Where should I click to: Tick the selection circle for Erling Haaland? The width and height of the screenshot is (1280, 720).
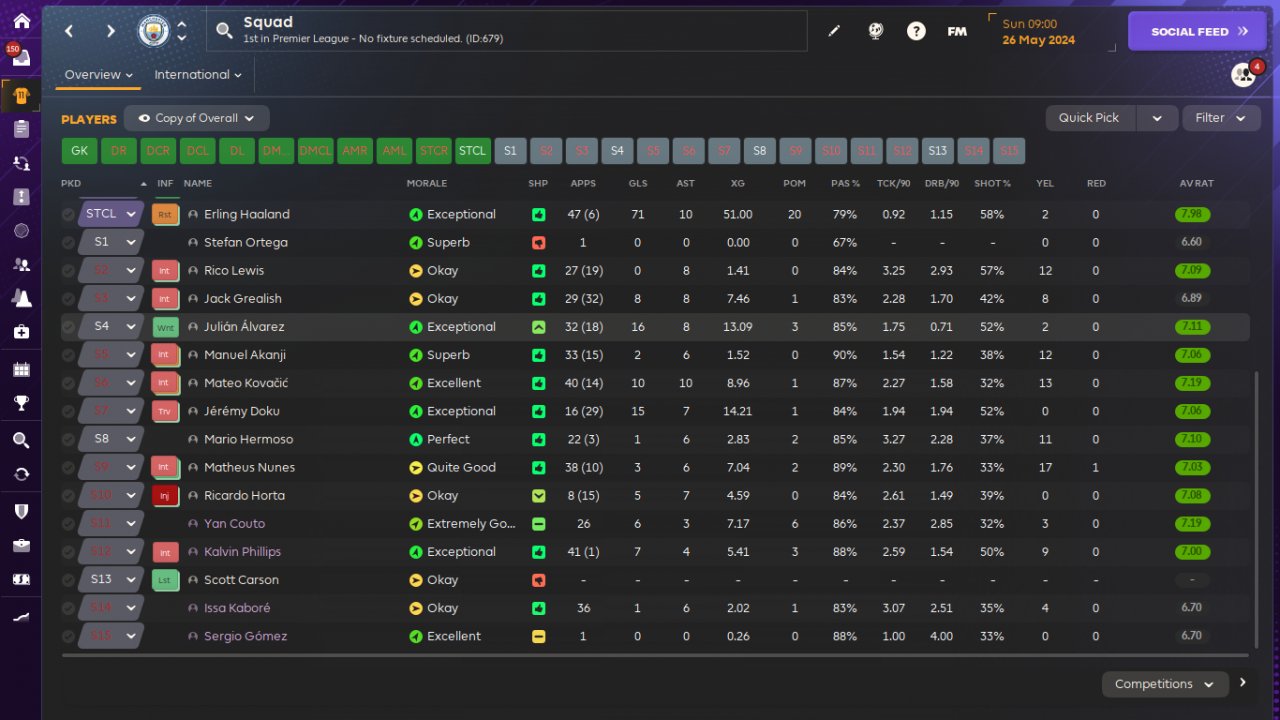coord(68,214)
